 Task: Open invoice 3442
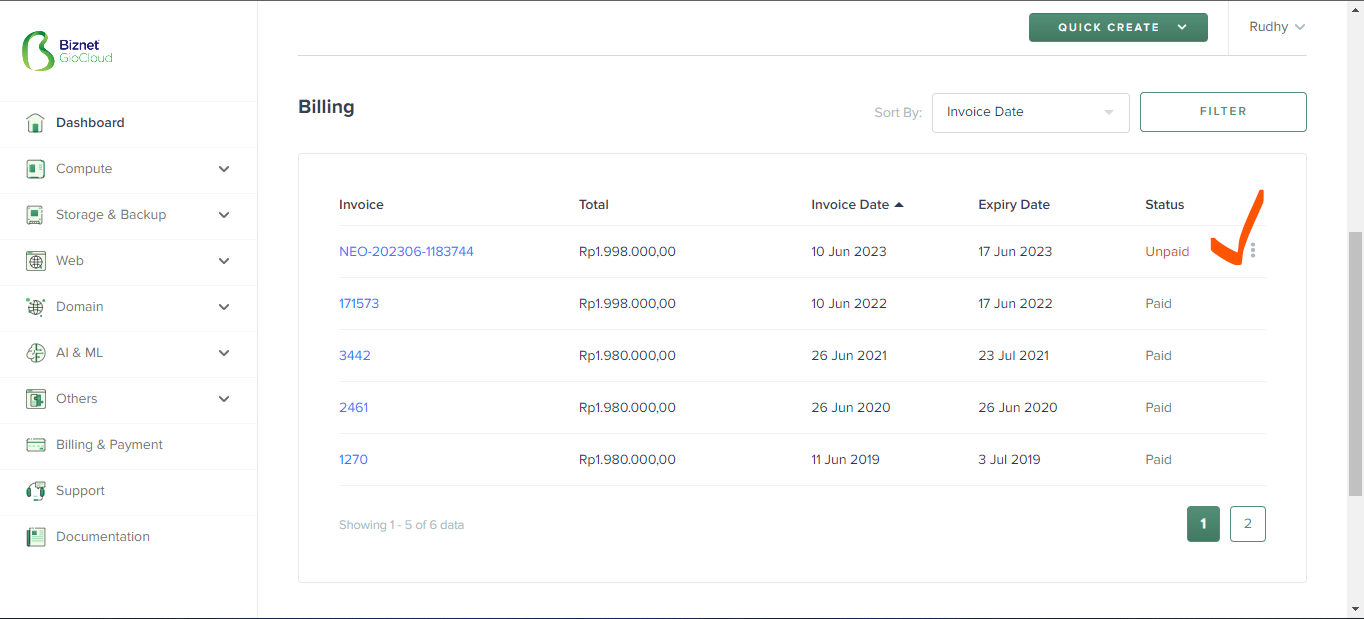pos(355,355)
